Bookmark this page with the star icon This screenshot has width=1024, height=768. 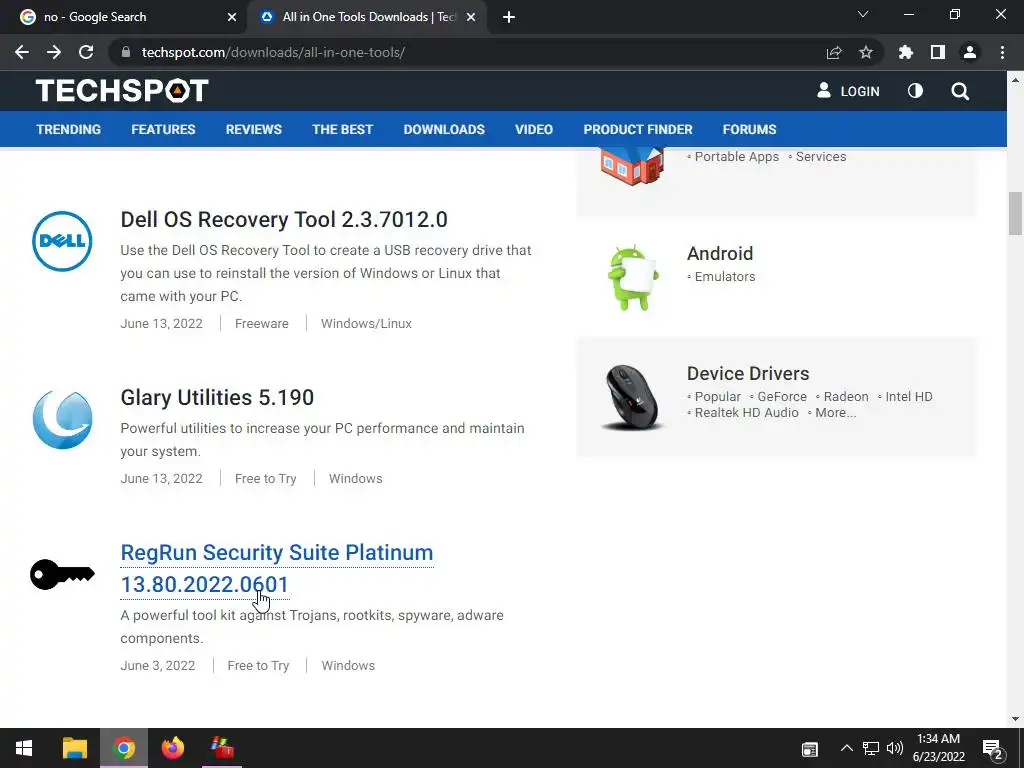[x=866, y=52]
